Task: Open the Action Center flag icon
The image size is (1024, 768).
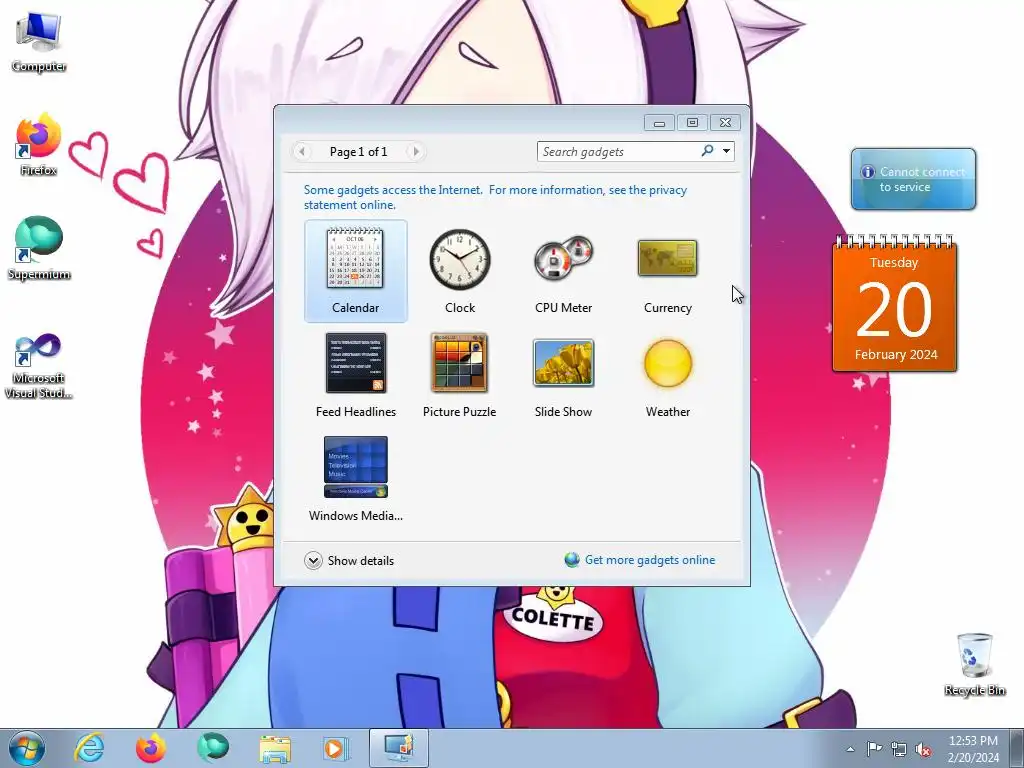Action: pyautogui.click(x=874, y=749)
